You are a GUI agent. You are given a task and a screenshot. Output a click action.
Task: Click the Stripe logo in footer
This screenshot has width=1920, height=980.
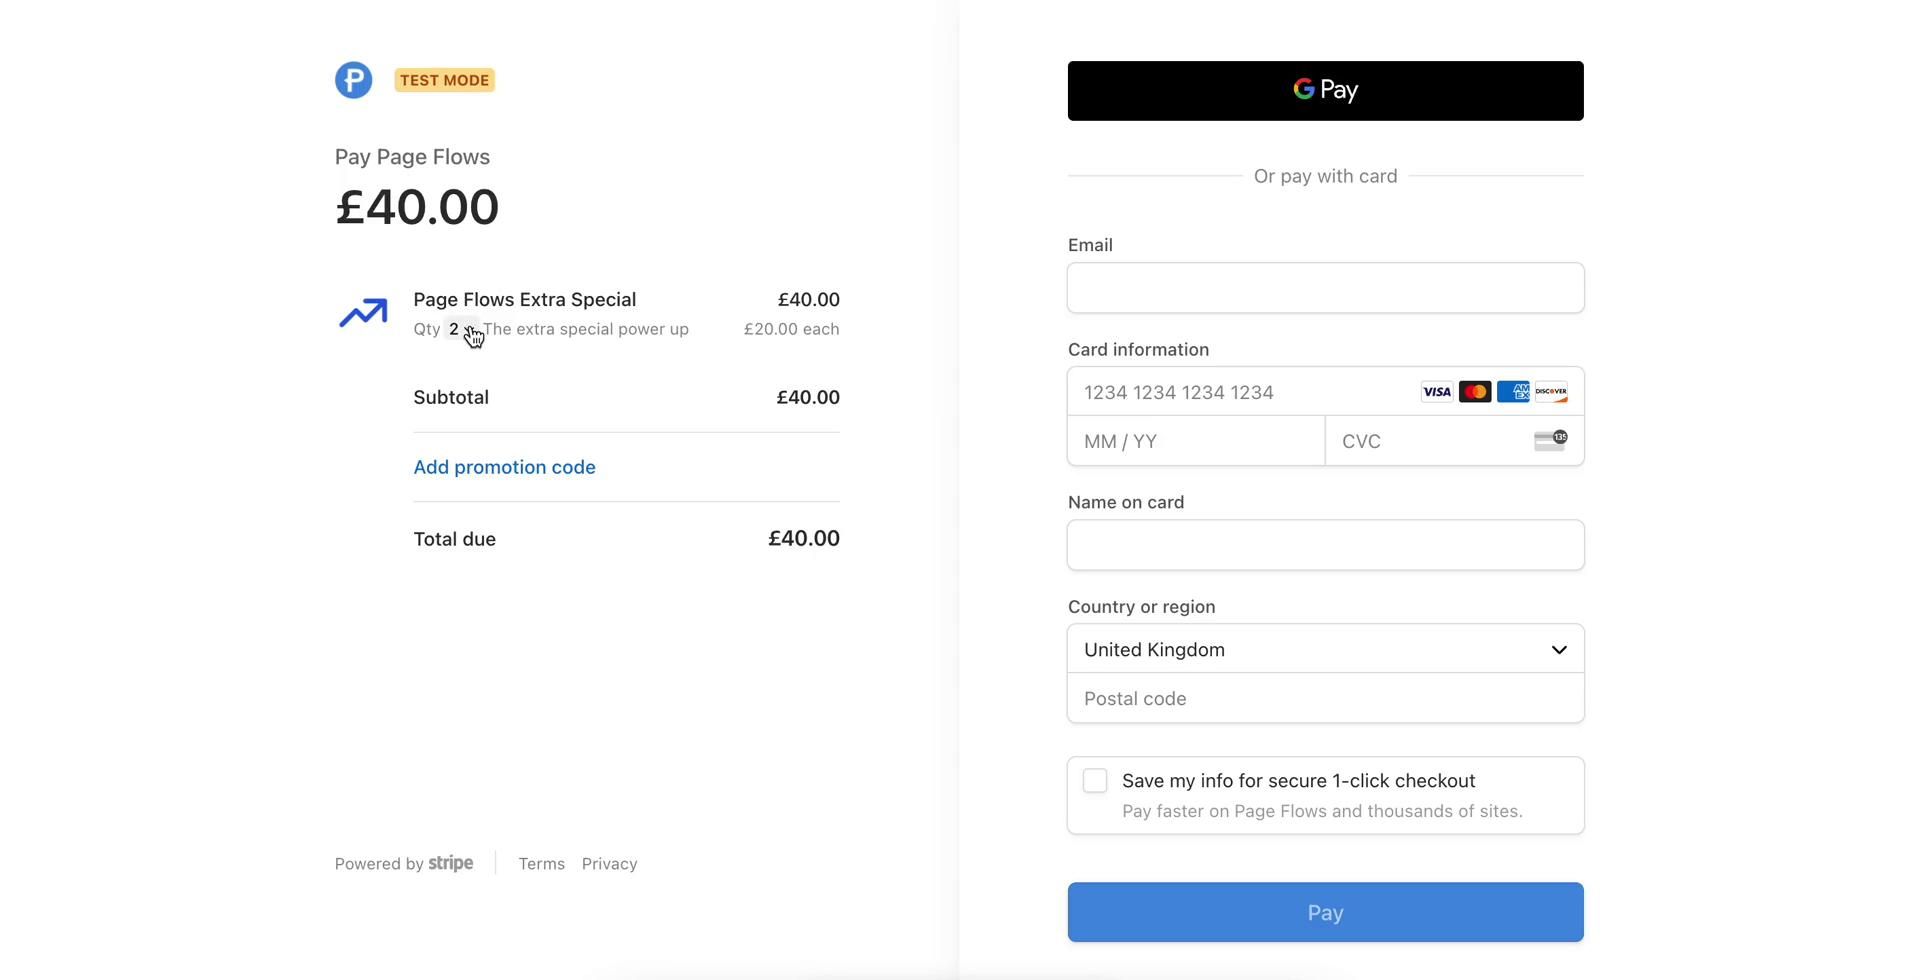tap(450, 863)
